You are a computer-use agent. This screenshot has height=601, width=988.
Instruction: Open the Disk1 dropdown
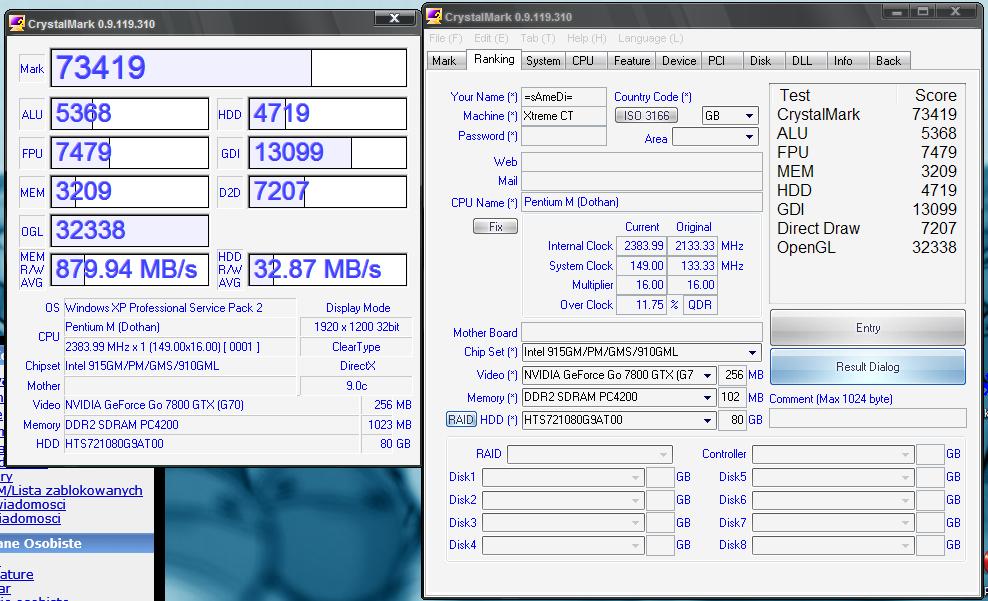pos(563,477)
